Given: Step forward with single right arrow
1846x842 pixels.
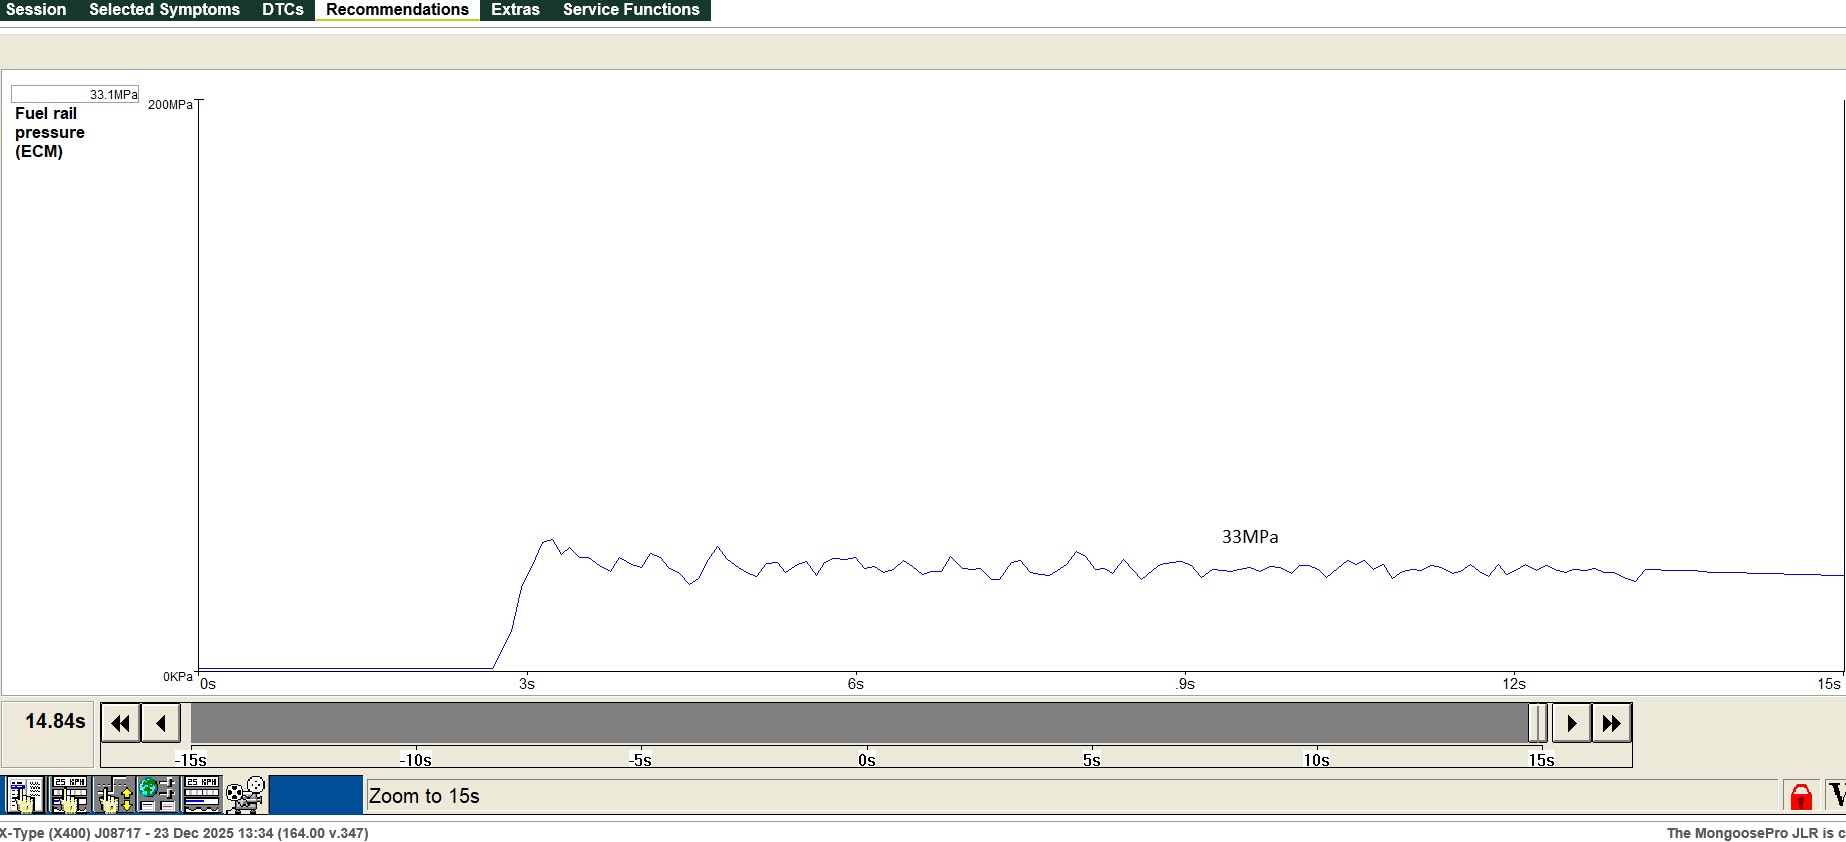Looking at the screenshot, I should pyautogui.click(x=1571, y=723).
